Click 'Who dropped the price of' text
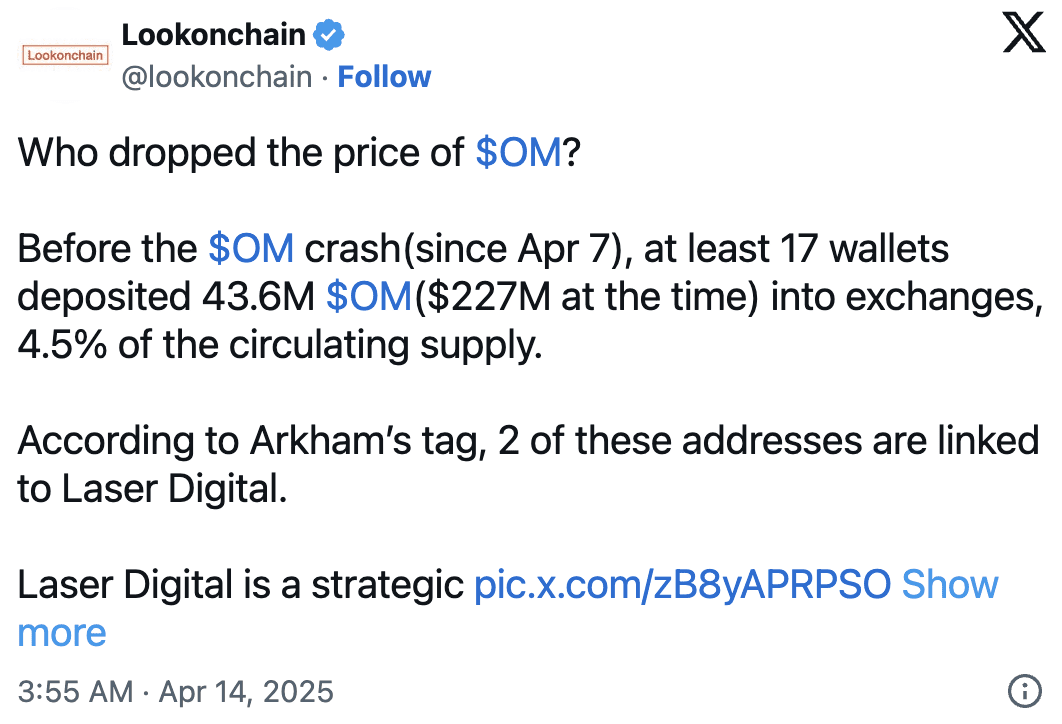The height and width of the screenshot is (724, 1062). click(x=240, y=153)
